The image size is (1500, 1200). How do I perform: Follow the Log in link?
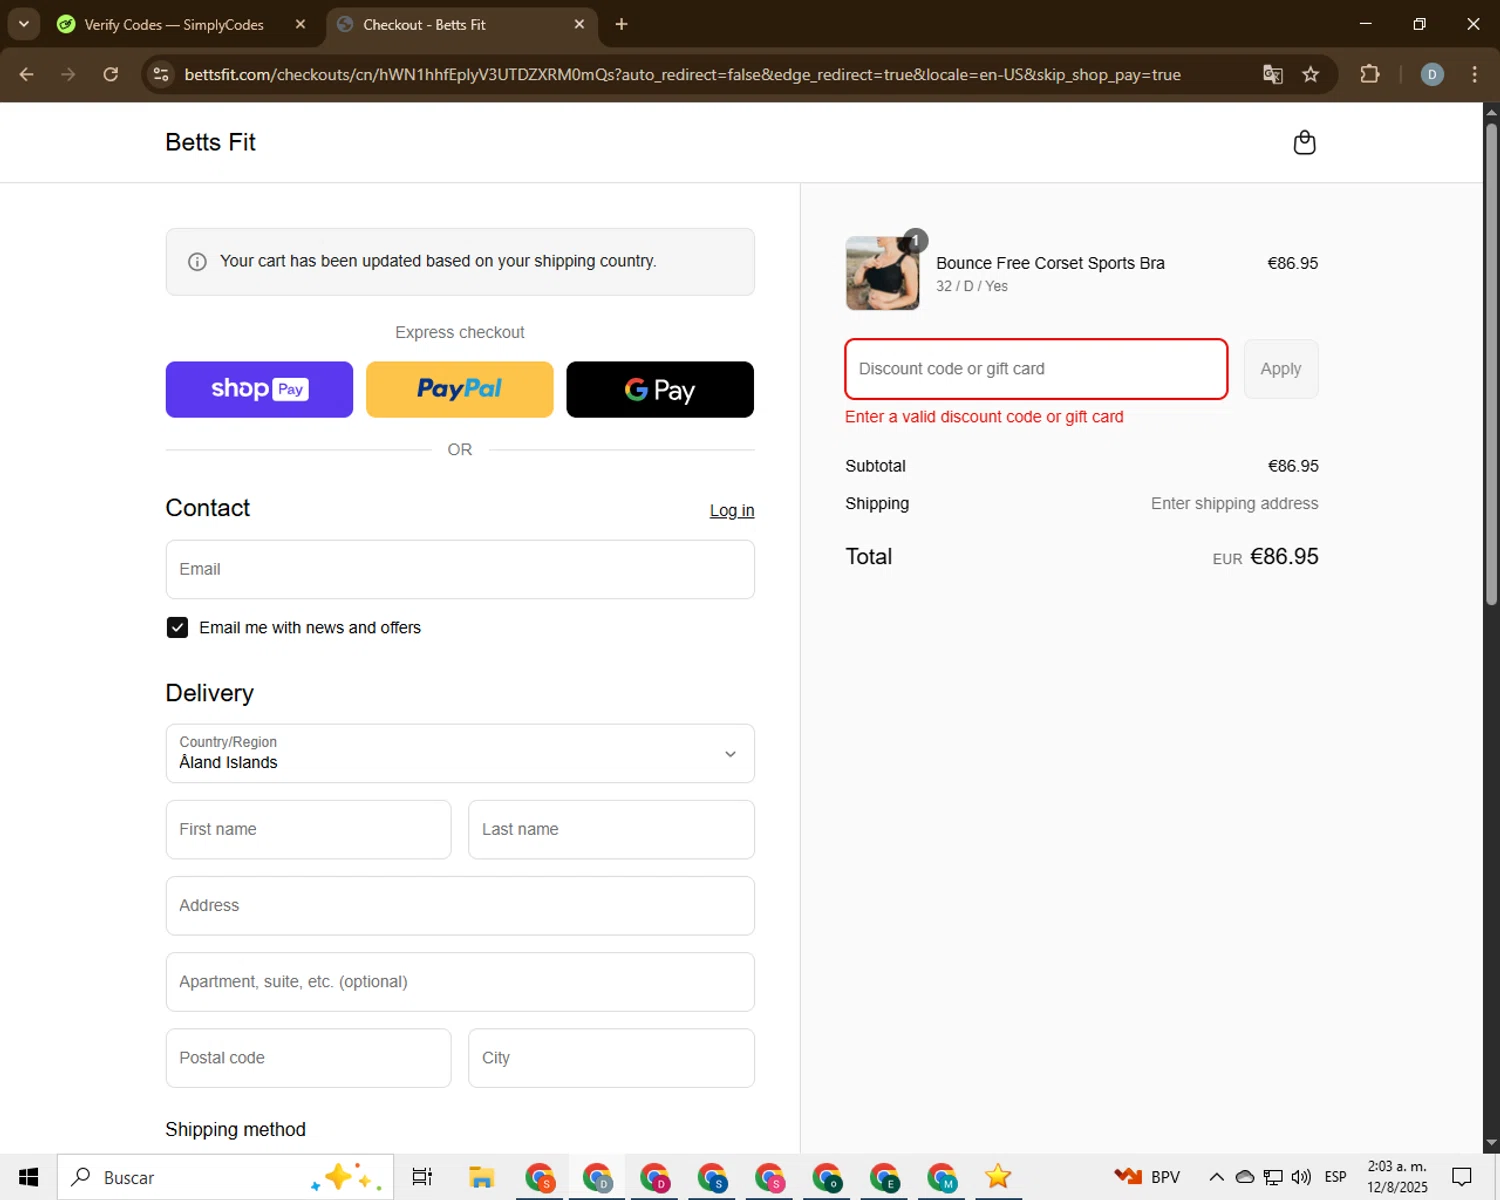(732, 511)
